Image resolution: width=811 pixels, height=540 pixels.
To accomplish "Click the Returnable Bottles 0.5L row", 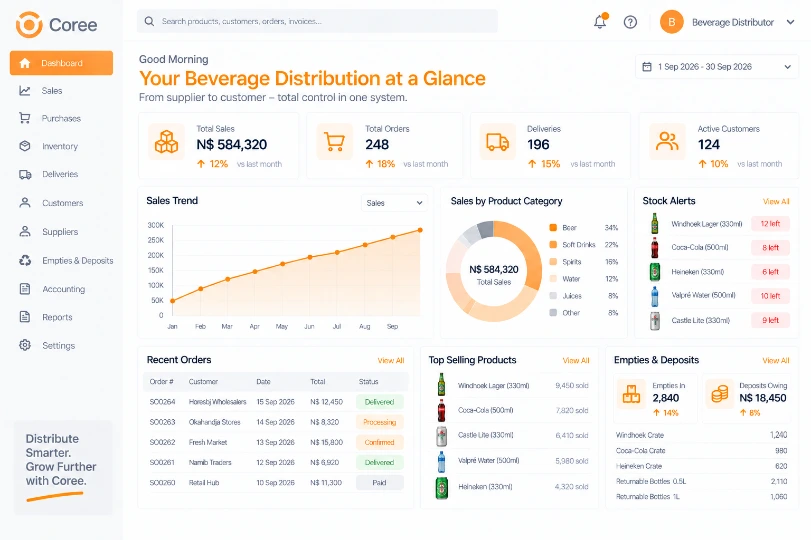I will 701,482.
